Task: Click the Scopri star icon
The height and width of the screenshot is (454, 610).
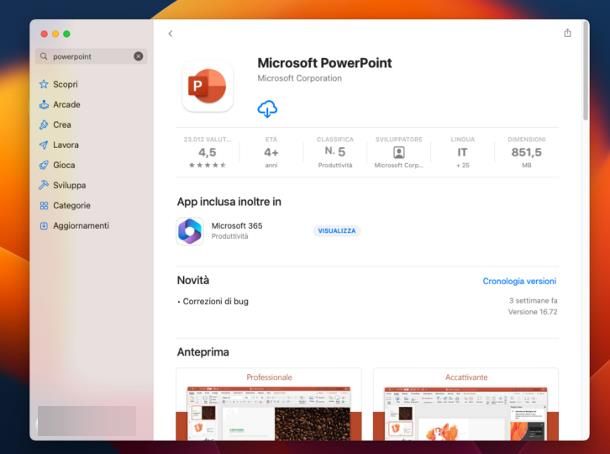Action: (x=44, y=84)
